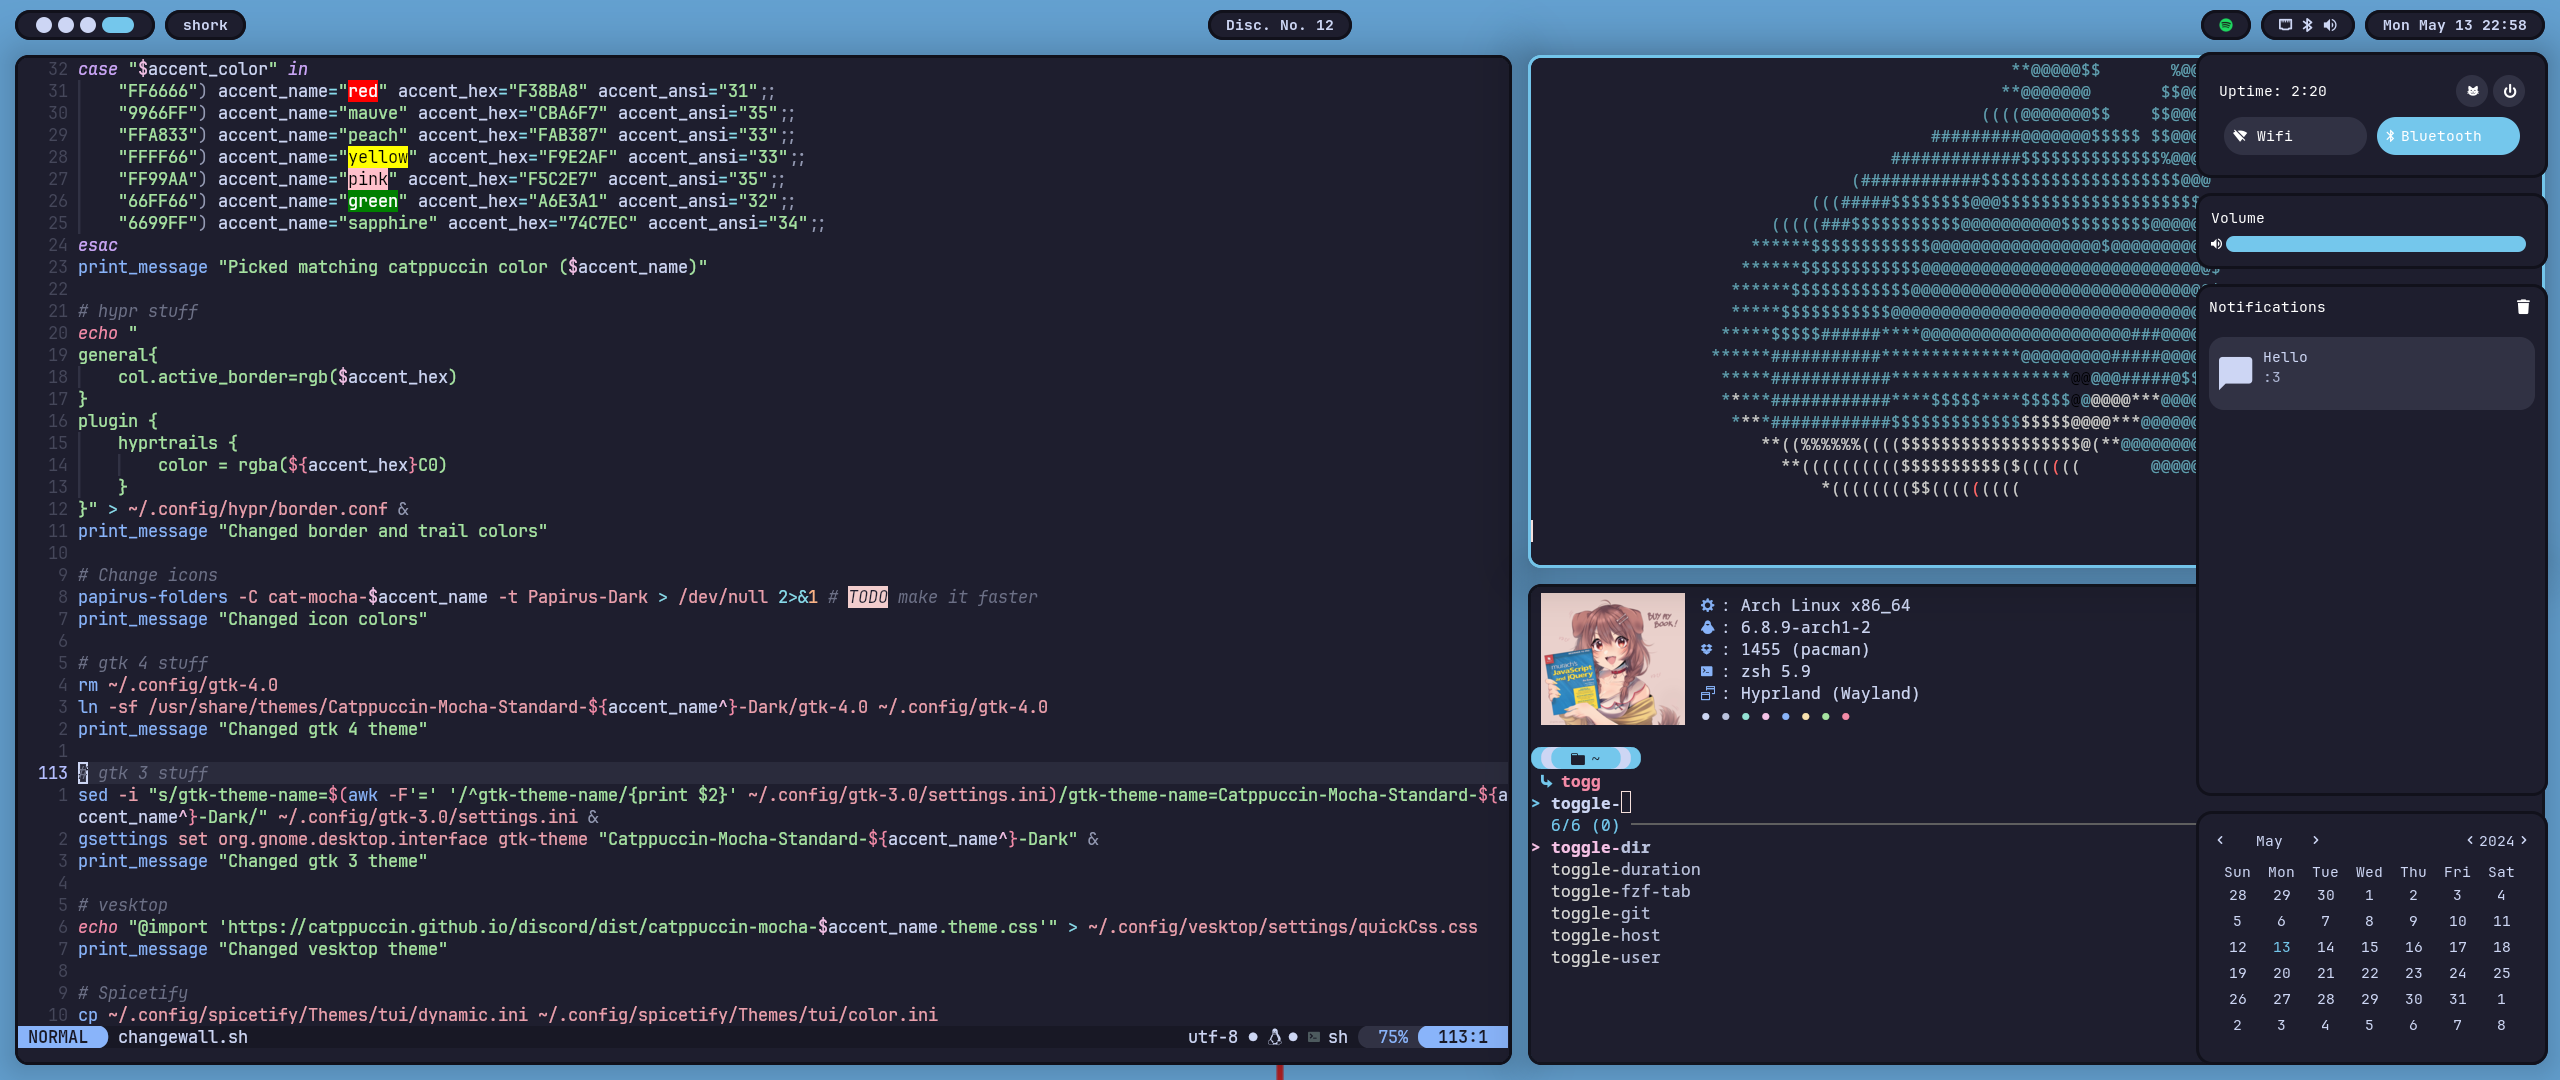Click the Linux penguin icon in Neovim statusline
Viewport: 2560px width, 1080px height.
point(1275,1037)
